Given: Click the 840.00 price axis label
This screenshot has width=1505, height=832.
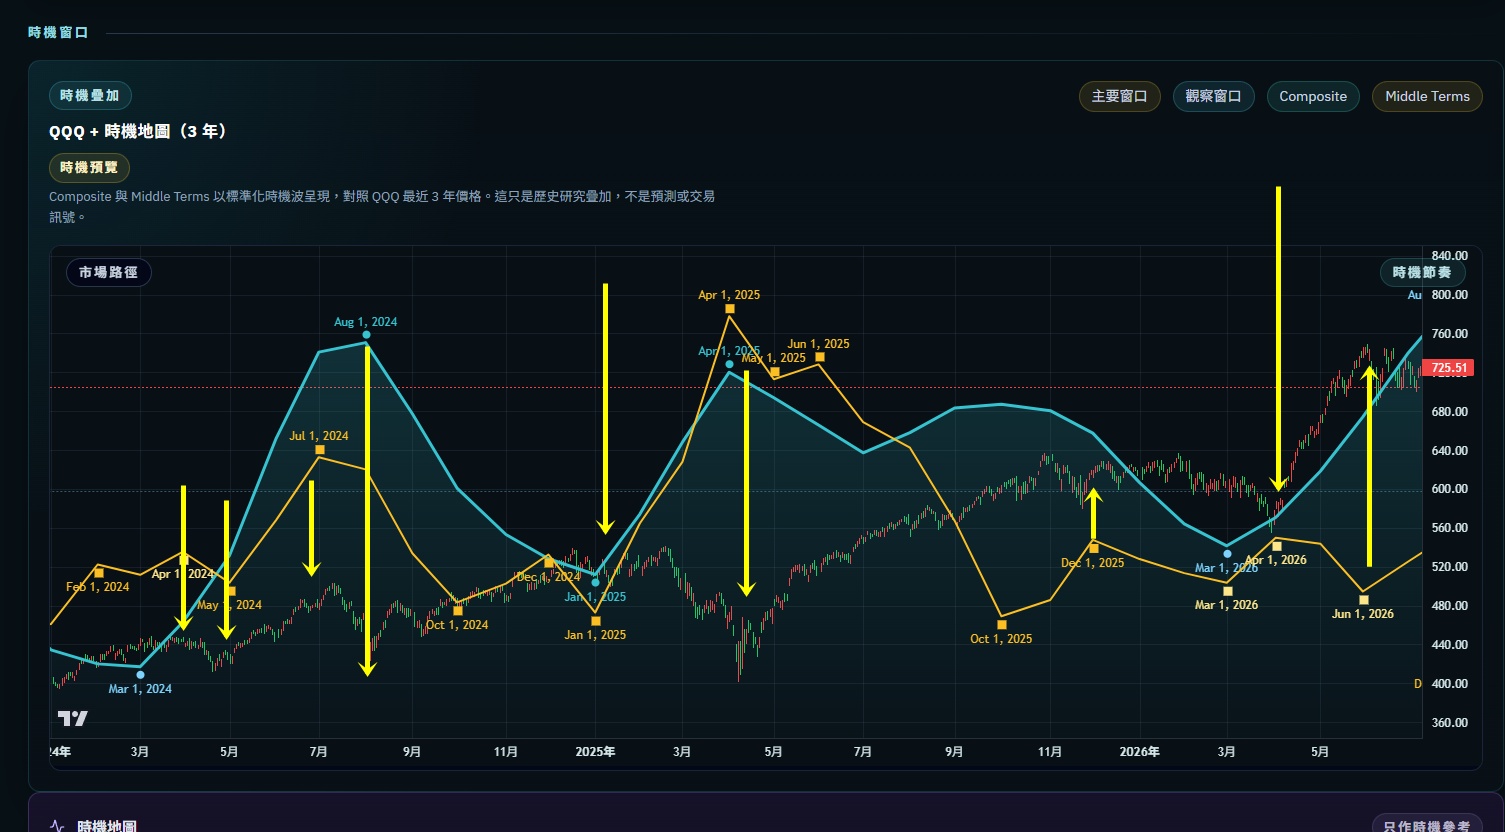Looking at the screenshot, I should click(1450, 256).
